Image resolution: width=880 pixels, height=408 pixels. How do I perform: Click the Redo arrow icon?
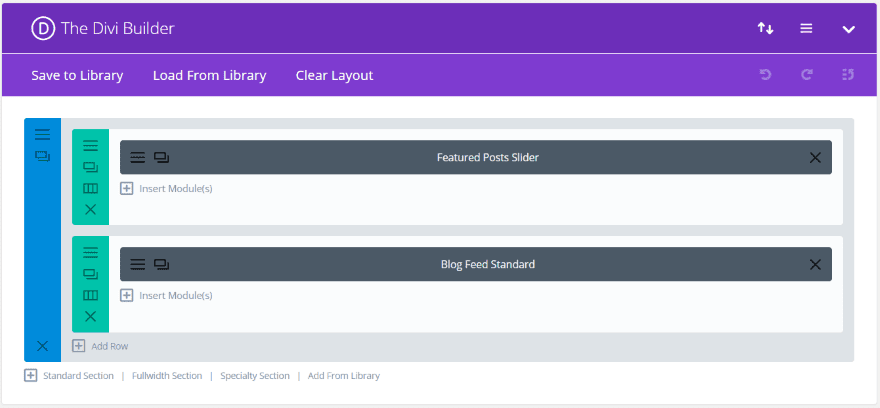(x=806, y=75)
